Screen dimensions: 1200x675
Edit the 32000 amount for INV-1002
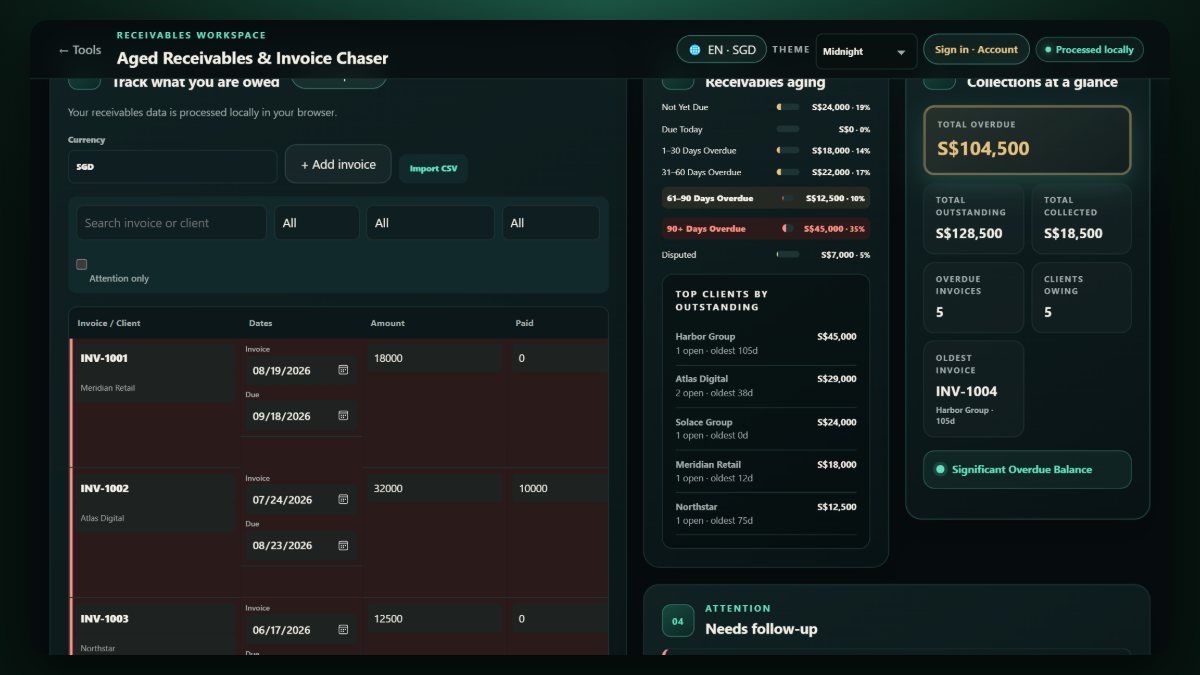(435, 488)
